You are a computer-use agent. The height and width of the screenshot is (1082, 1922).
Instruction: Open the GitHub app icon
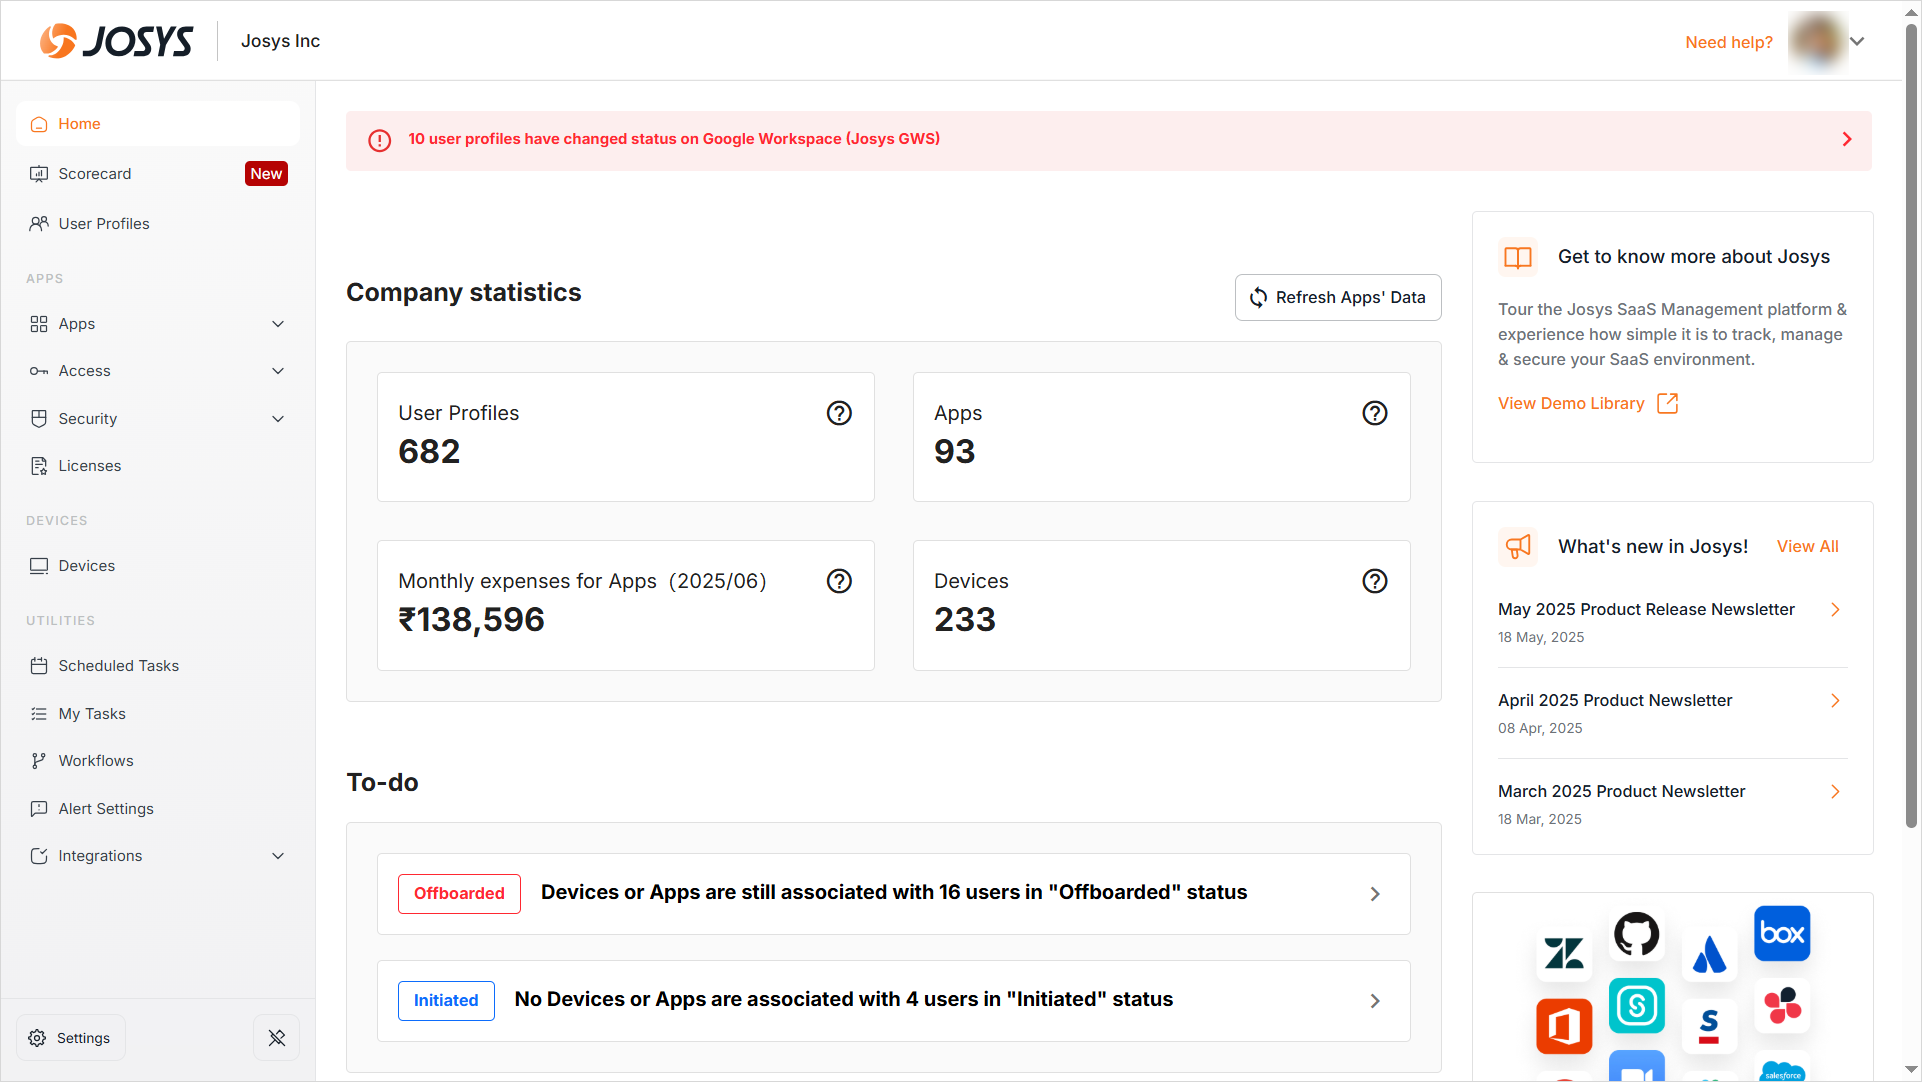[1636, 934]
